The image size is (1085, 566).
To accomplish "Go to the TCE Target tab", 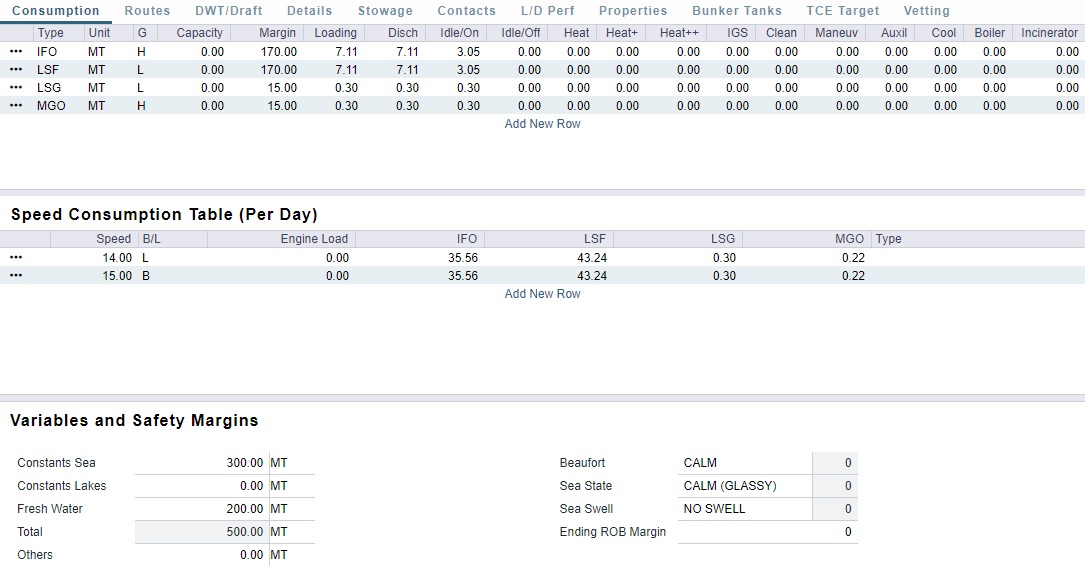I will click(842, 11).
